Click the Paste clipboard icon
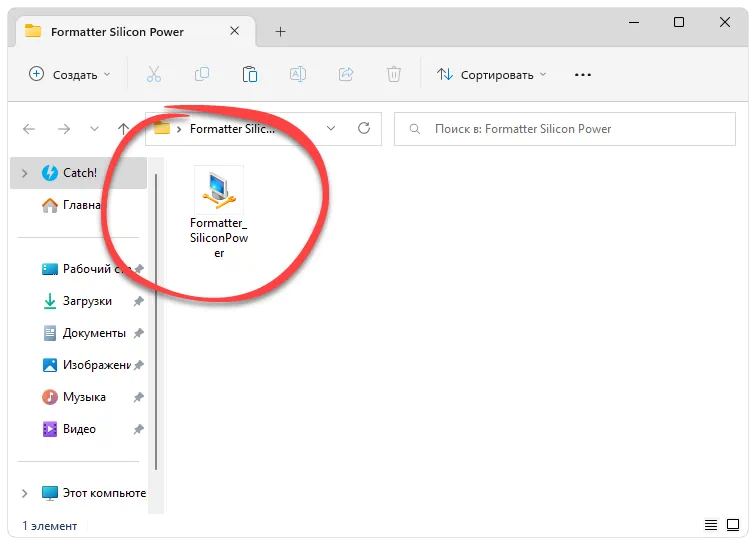 point(250,75)
